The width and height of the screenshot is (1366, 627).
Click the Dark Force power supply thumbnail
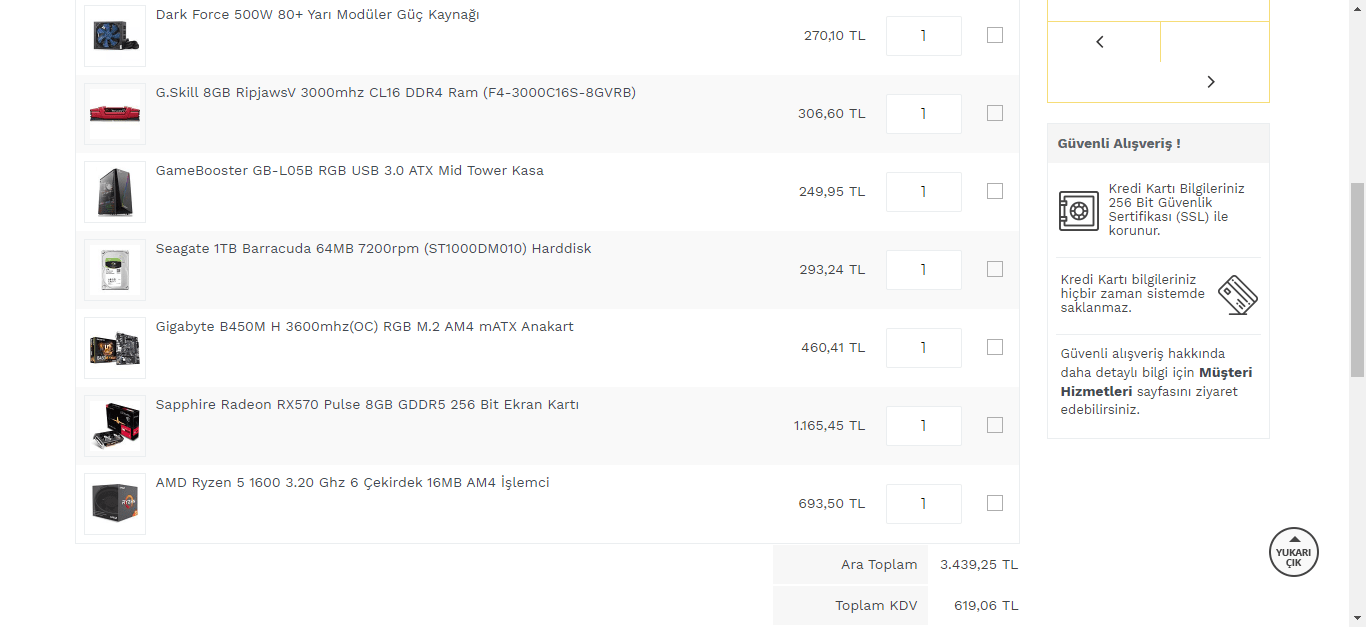click(x=115, y=36)
